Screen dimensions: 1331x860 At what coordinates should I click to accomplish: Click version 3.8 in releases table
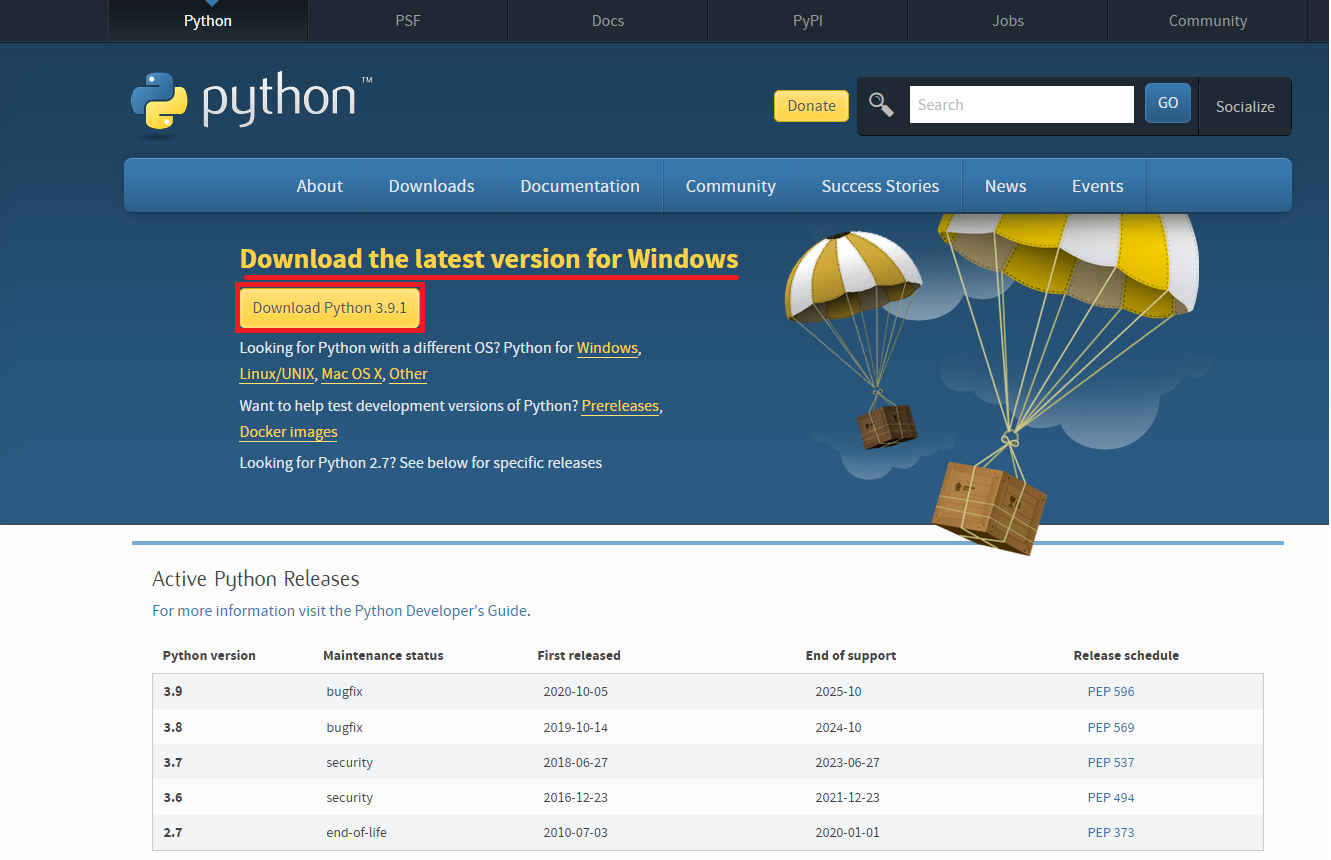(173, 728)
